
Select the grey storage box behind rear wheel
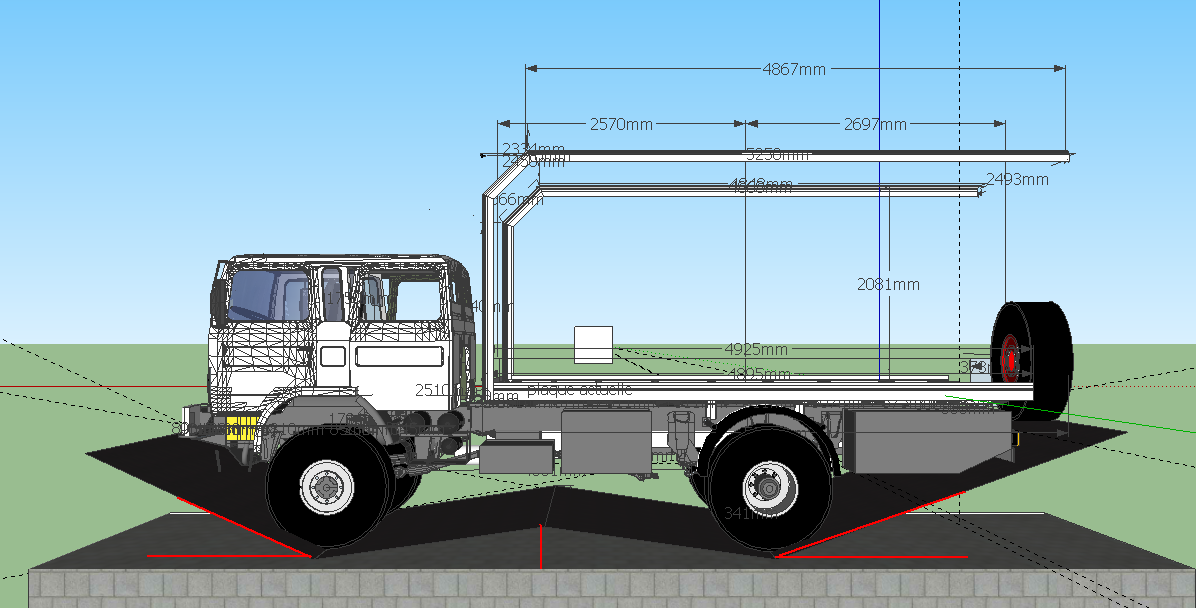[x=925, y=440]
